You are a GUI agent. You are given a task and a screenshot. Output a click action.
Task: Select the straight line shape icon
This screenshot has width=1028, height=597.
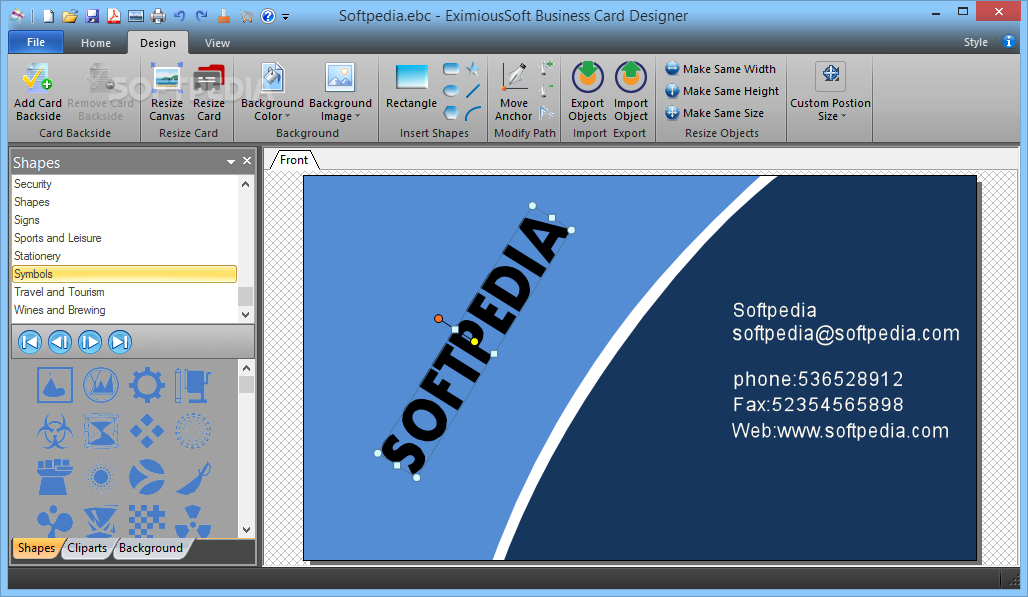point(473,91)
